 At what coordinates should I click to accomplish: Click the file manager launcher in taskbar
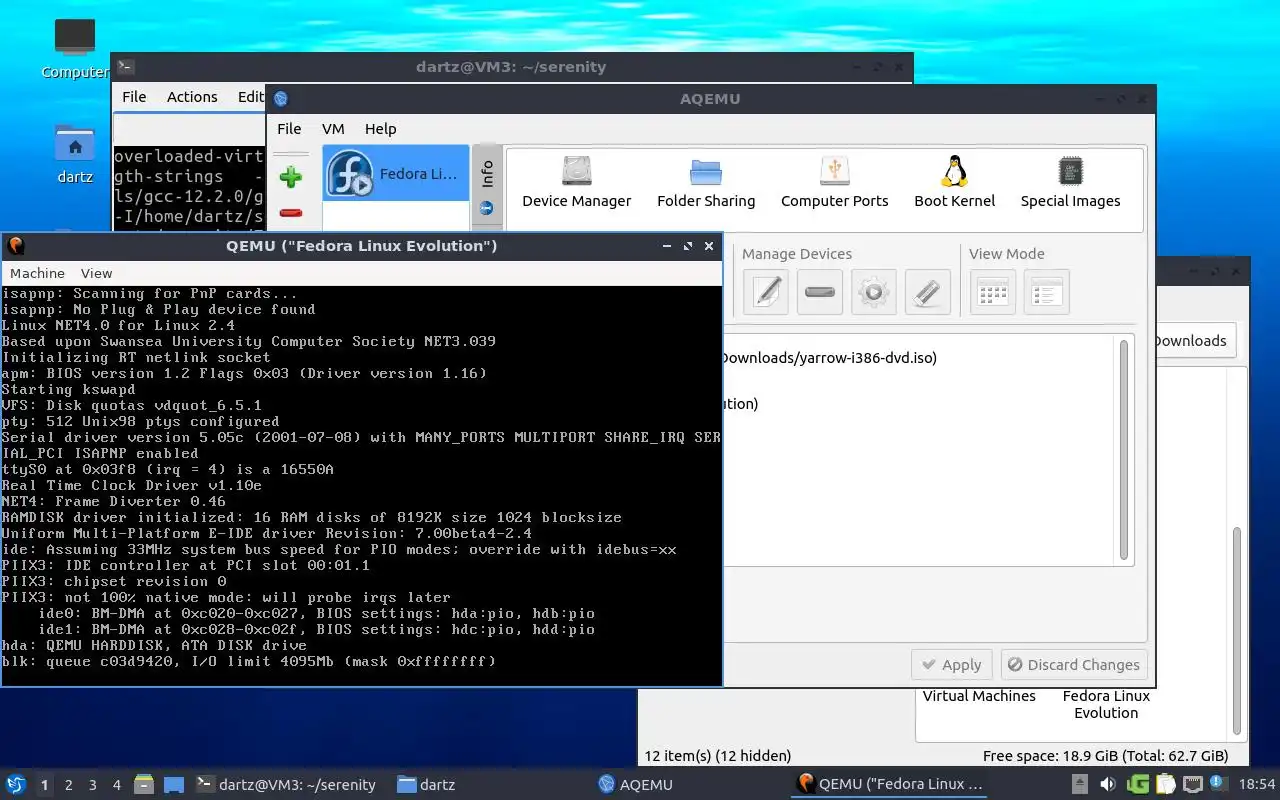click(x=143, y=785)
